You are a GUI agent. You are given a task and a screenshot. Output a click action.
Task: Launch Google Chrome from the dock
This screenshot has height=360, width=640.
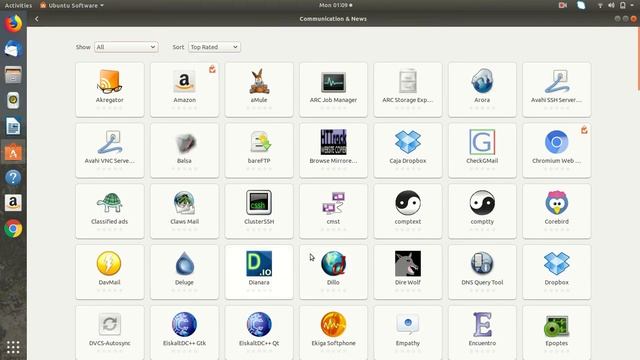point(13,229)
